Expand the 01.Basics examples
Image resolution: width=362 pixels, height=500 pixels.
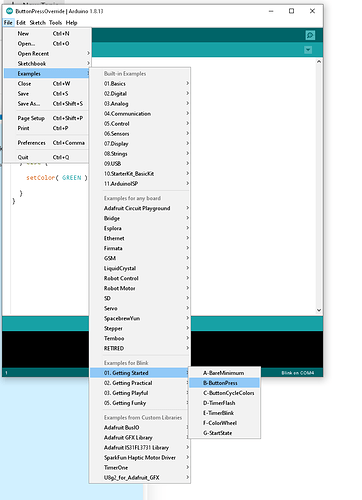pos(140,84)
